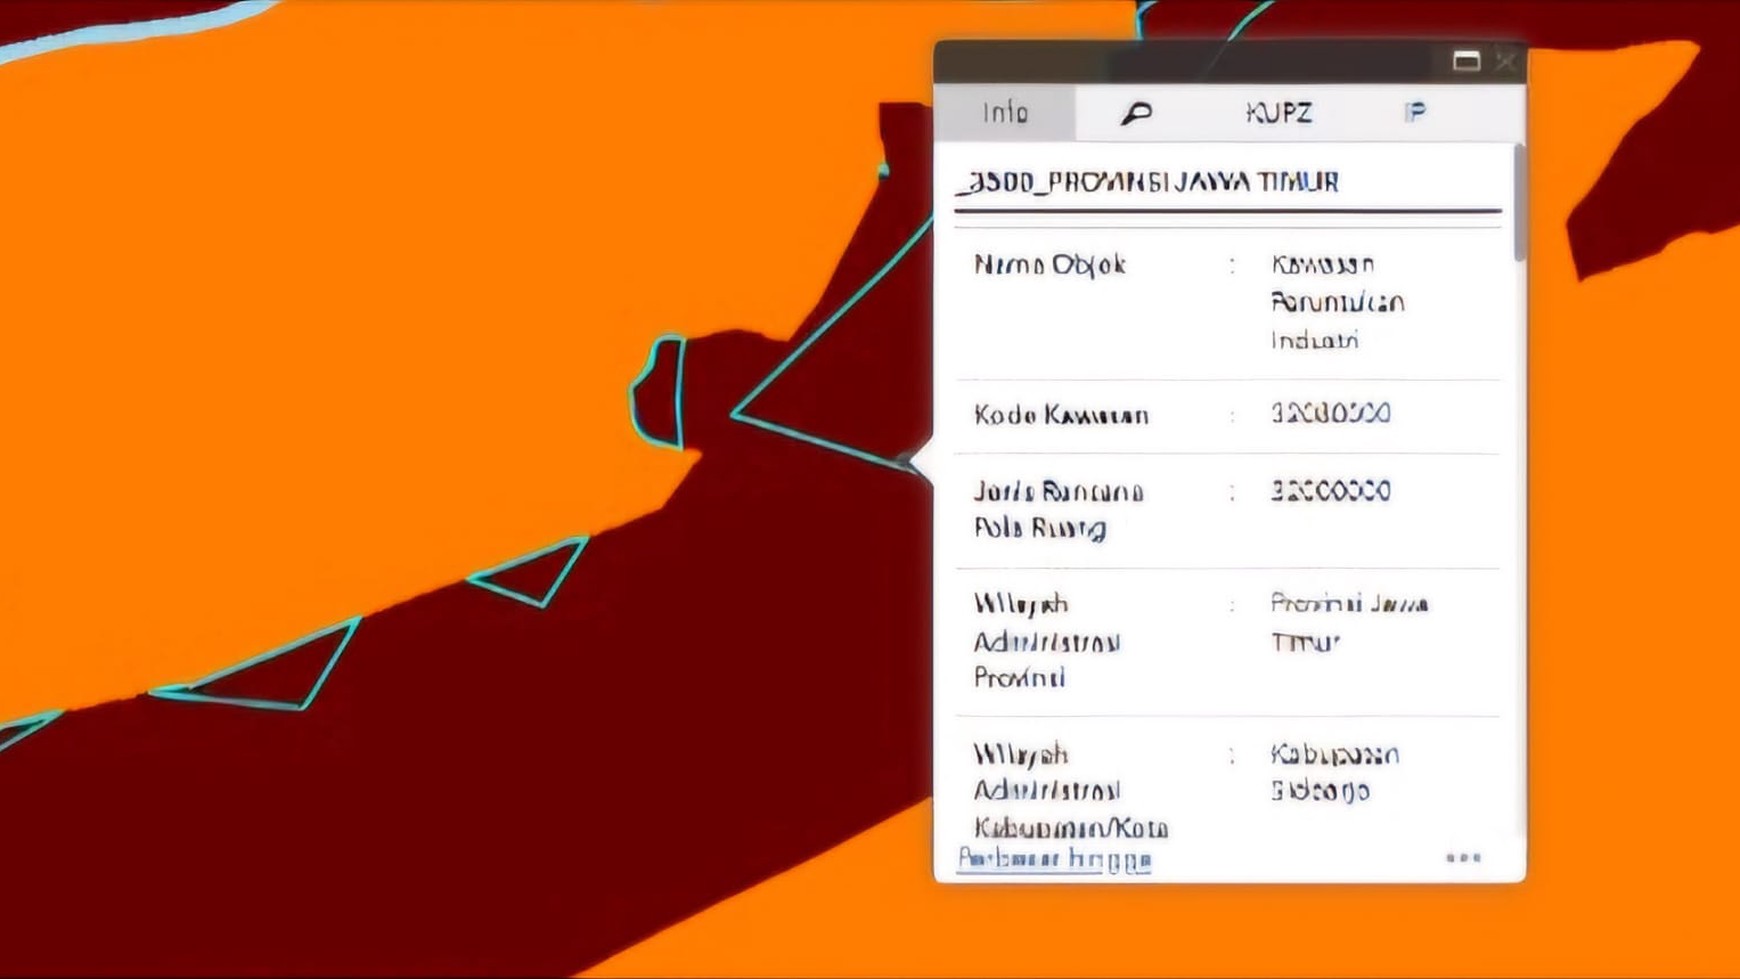
Task: Maximize the info popup window
Action: click(1466, 61)
